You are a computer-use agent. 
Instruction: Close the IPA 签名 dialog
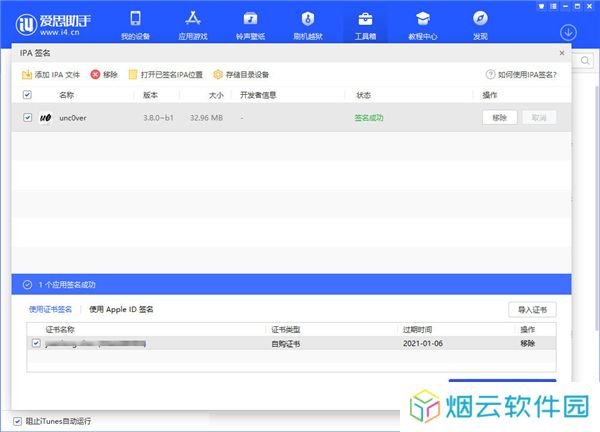point(562,53)
